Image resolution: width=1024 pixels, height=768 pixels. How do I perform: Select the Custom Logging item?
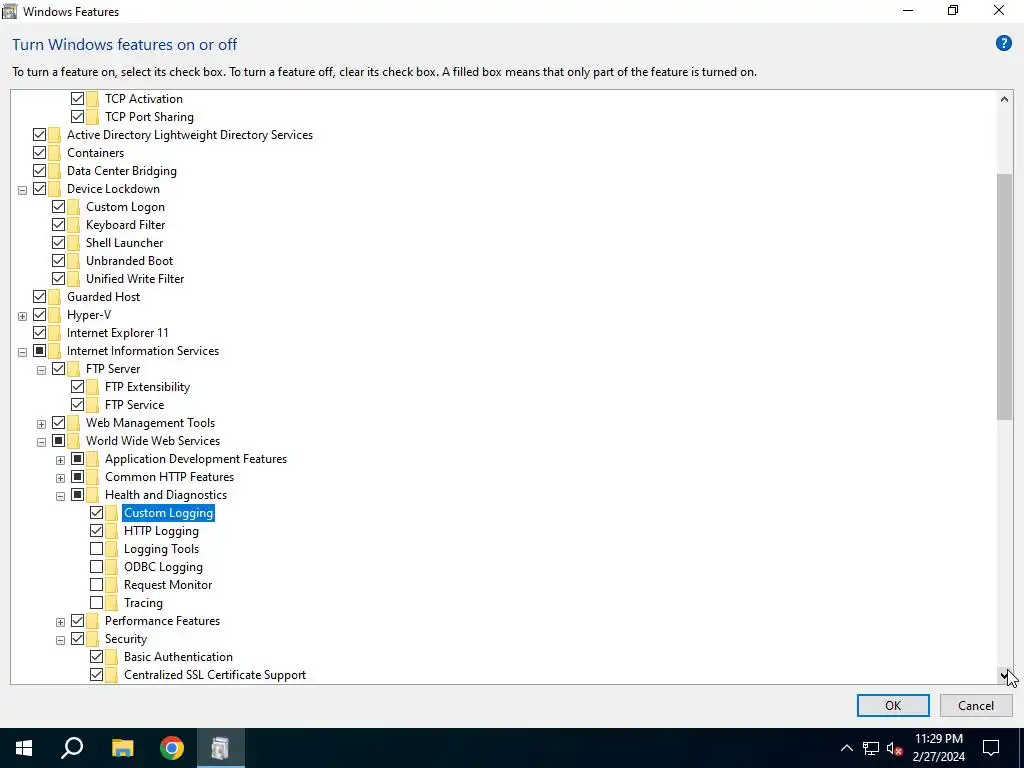(168, 513)
